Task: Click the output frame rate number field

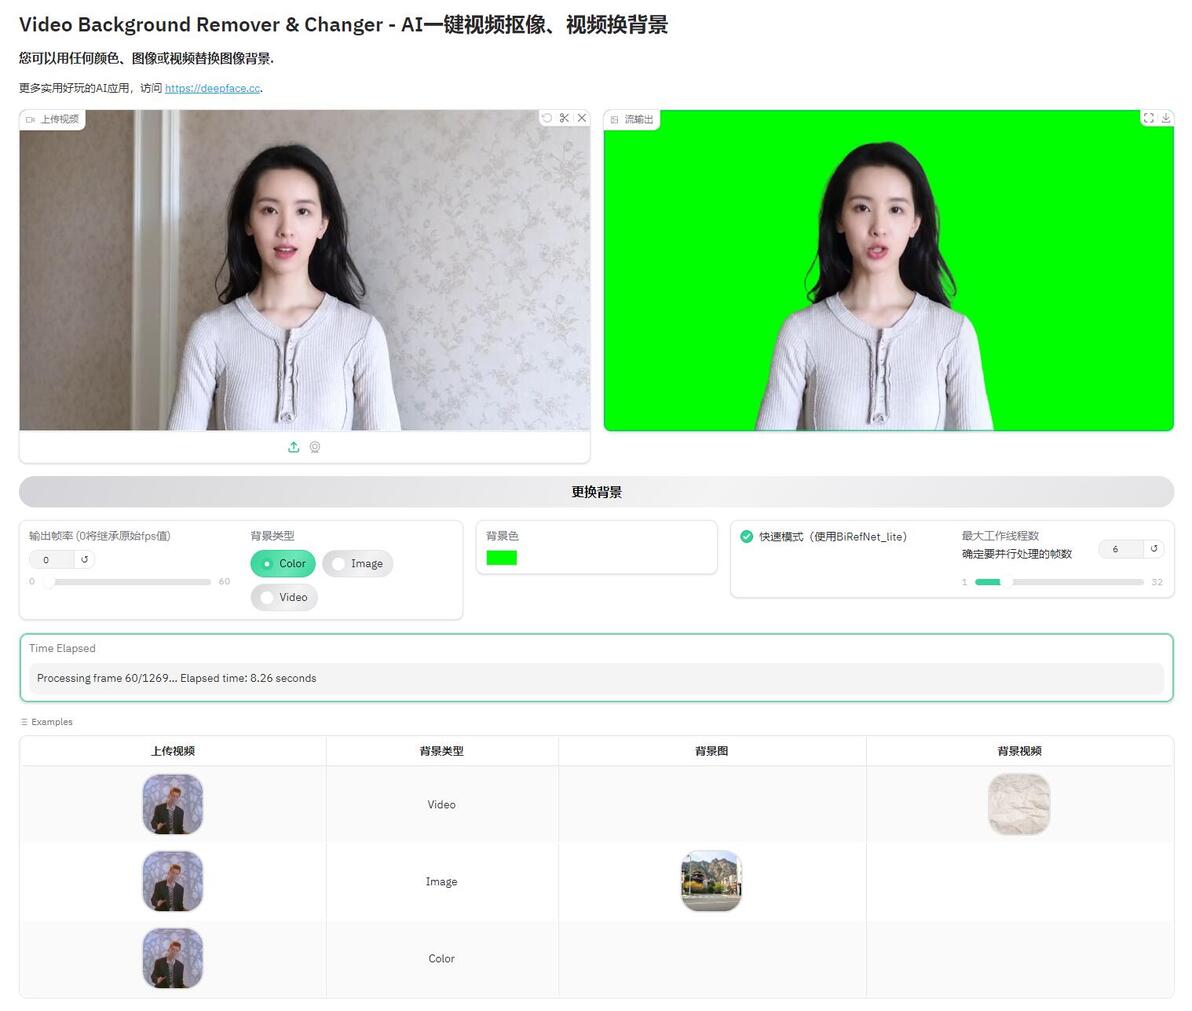Action: coord(52,559)
